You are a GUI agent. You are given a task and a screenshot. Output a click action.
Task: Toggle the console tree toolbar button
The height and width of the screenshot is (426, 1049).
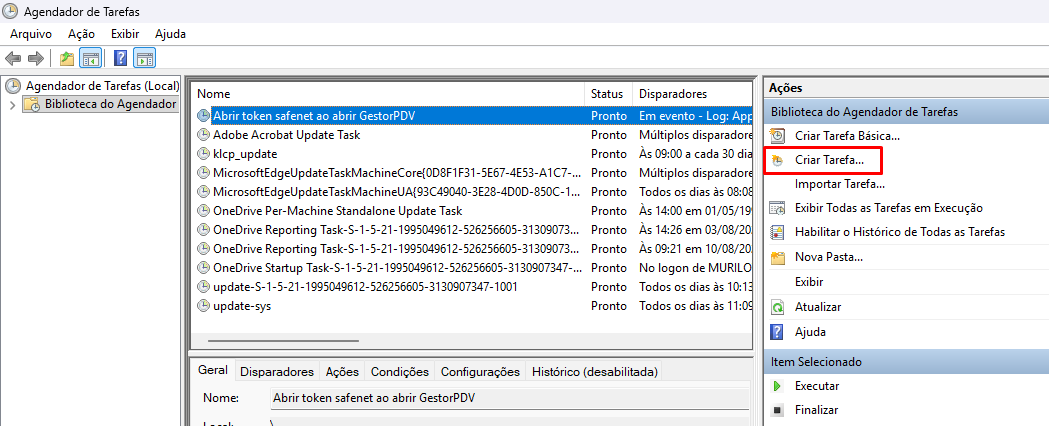click(x=90, y=58)
